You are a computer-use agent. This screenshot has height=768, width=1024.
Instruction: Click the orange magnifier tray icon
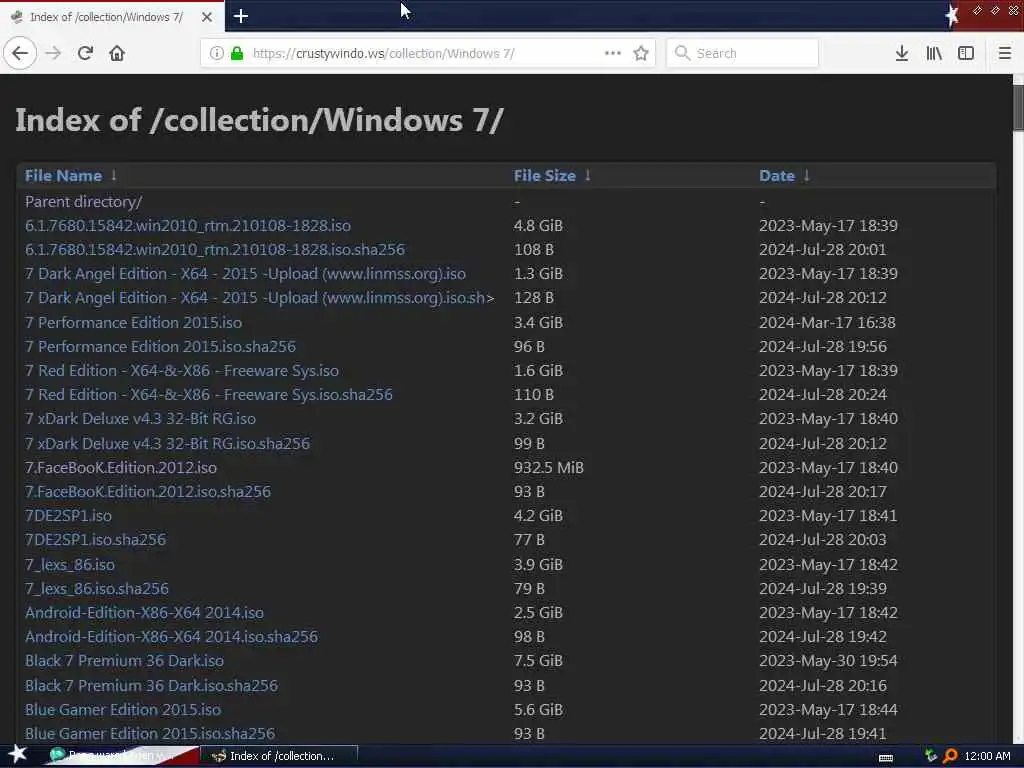(x=950, y=756)
